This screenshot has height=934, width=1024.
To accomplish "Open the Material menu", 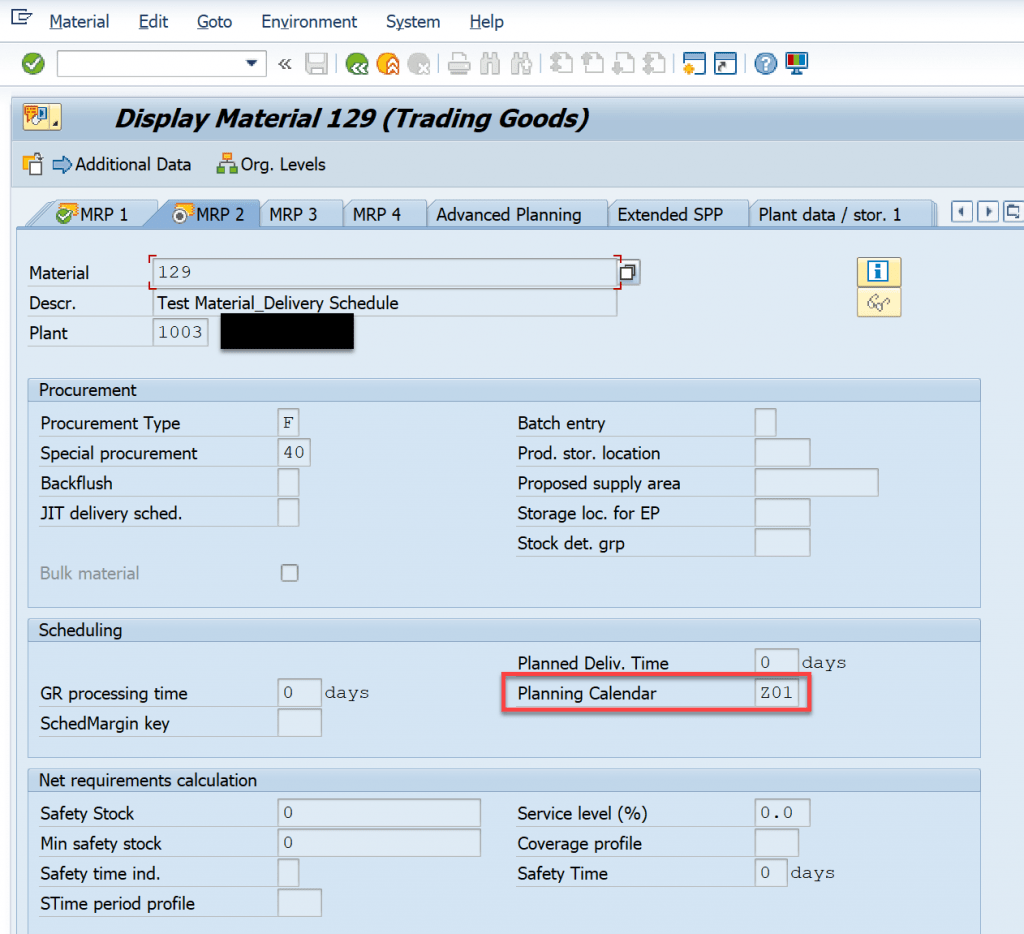I will coord(79,22).
